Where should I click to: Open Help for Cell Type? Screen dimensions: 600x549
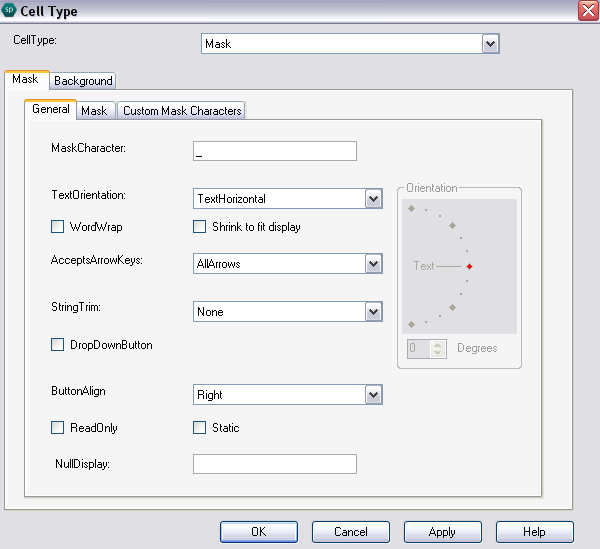point(534,532)
